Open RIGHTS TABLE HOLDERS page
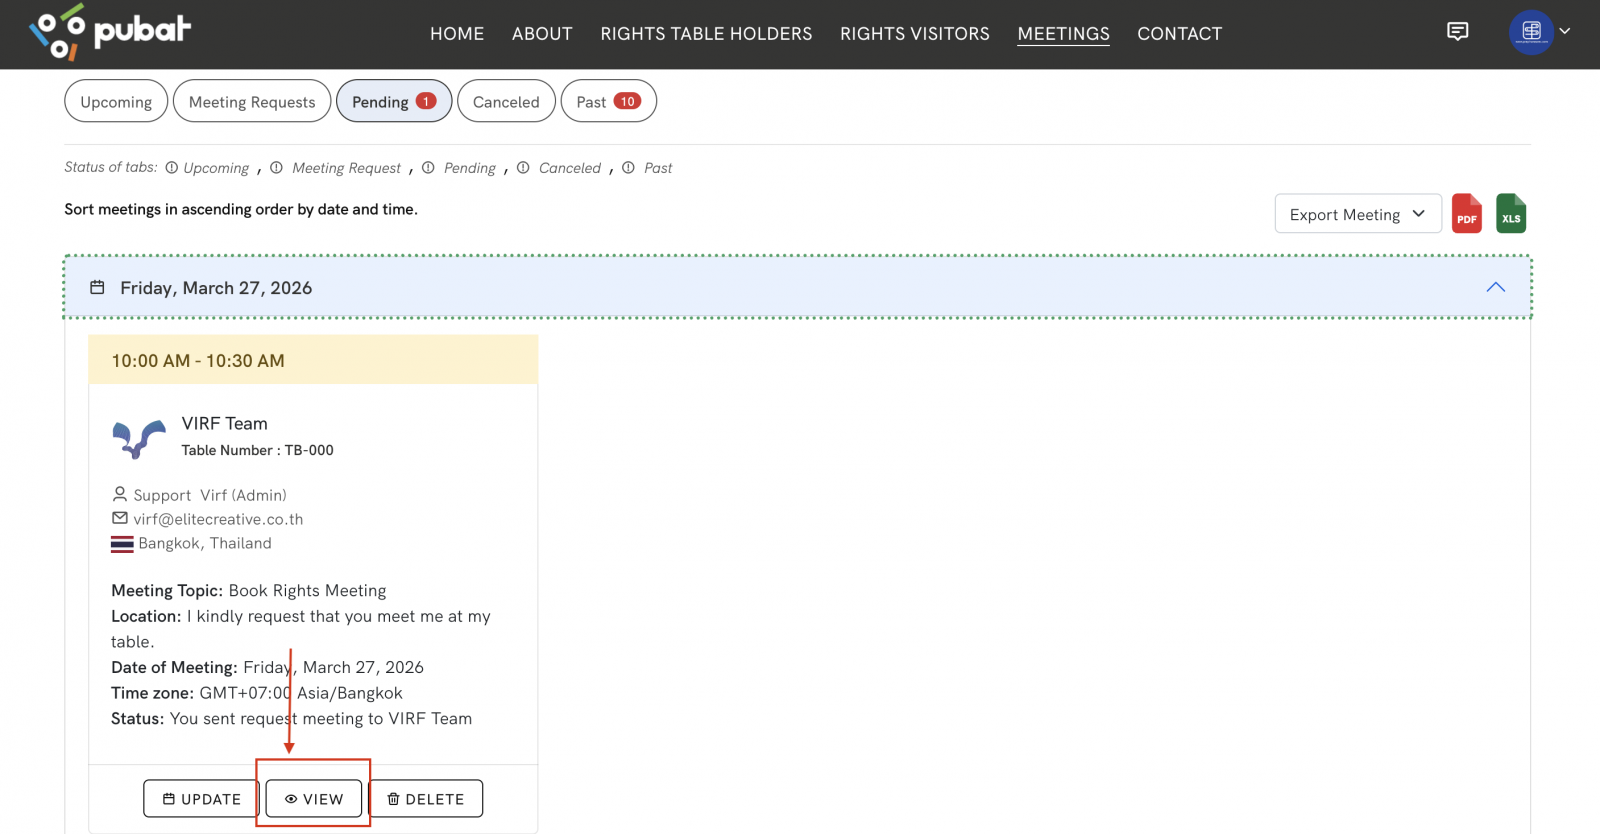 click(706, 34)
